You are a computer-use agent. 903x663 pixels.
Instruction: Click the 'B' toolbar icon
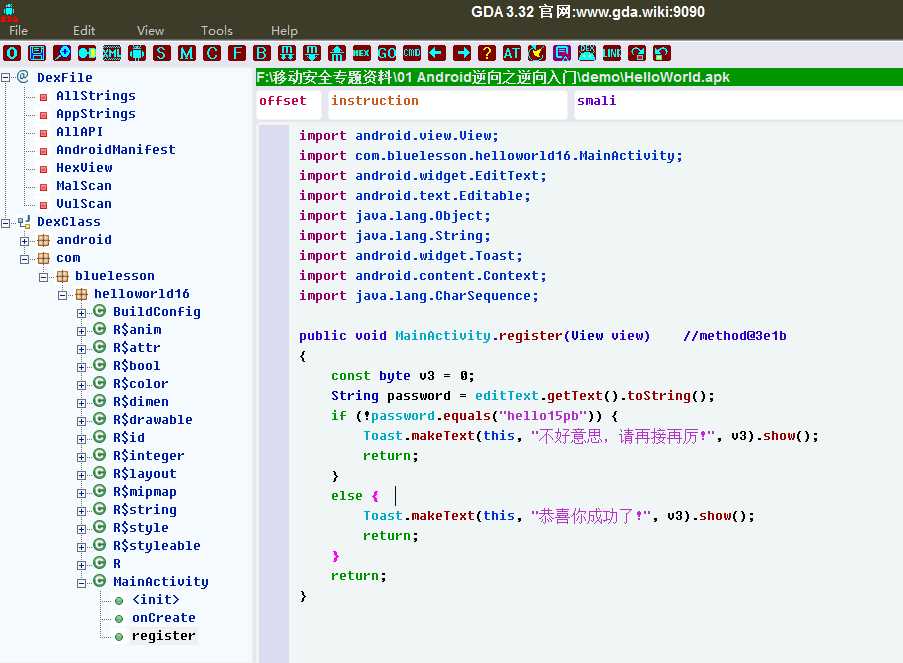[261, 54]
